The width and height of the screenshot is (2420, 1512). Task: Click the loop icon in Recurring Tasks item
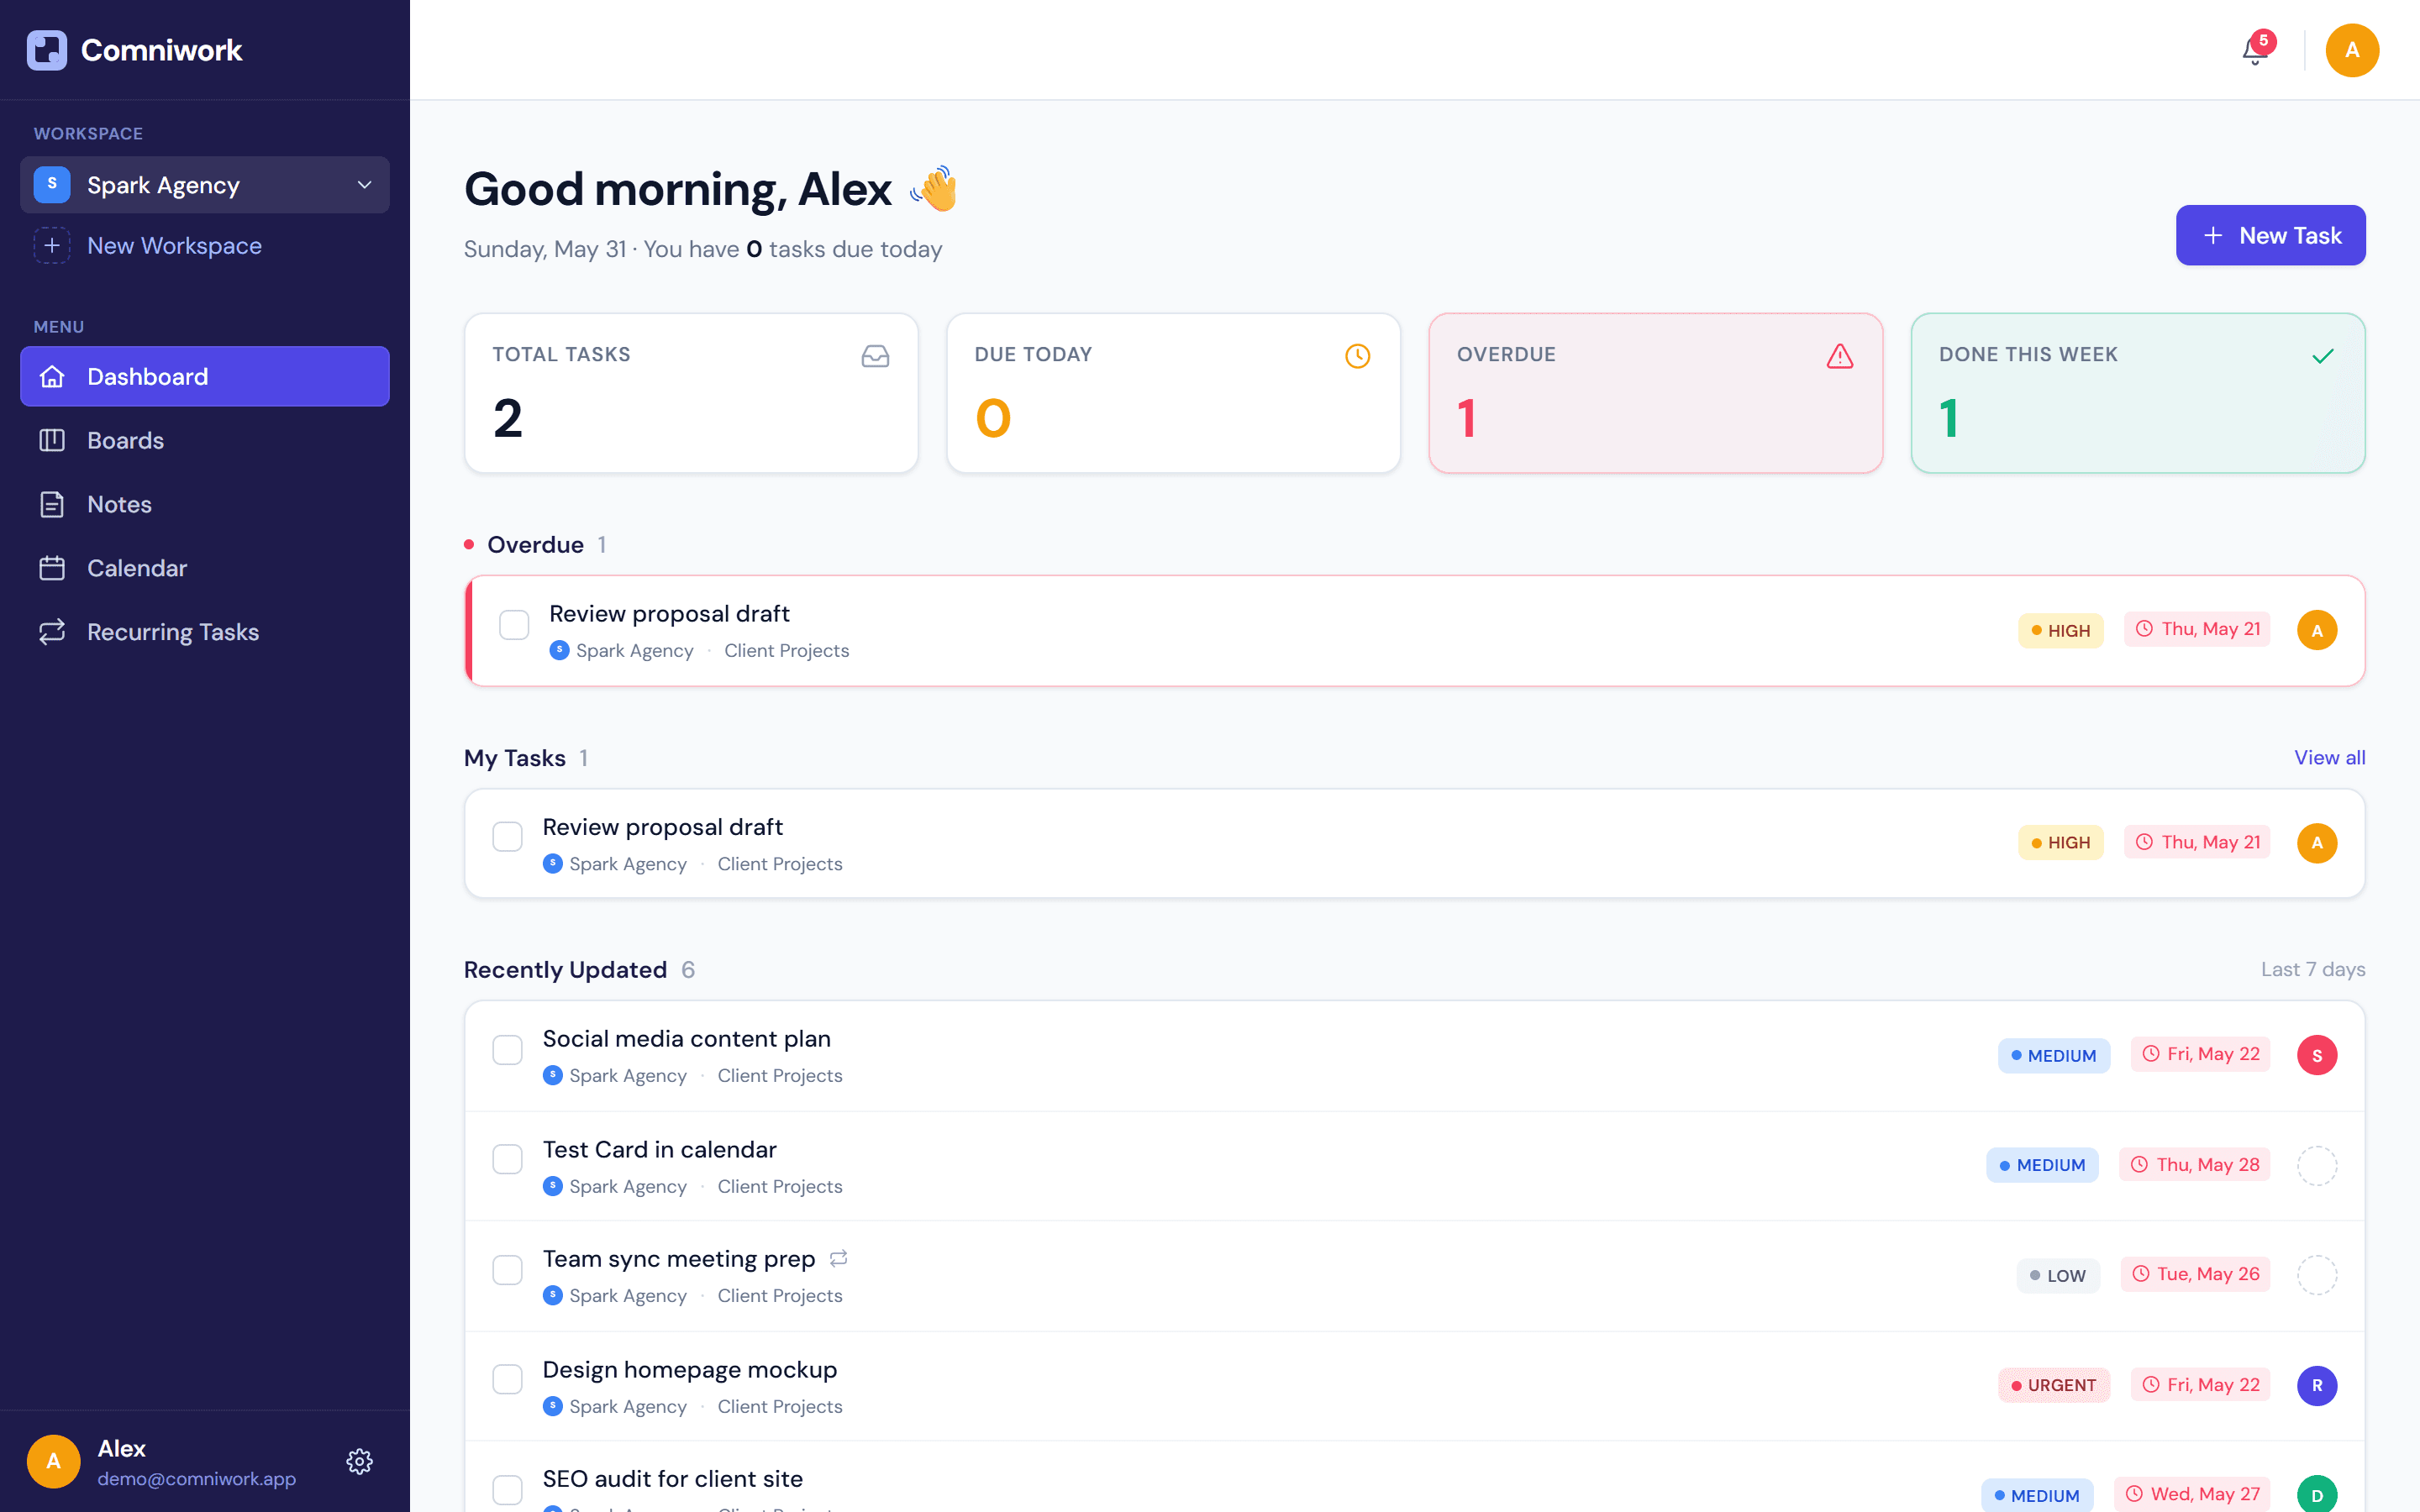pyautogui.click(x=52, y=631)
